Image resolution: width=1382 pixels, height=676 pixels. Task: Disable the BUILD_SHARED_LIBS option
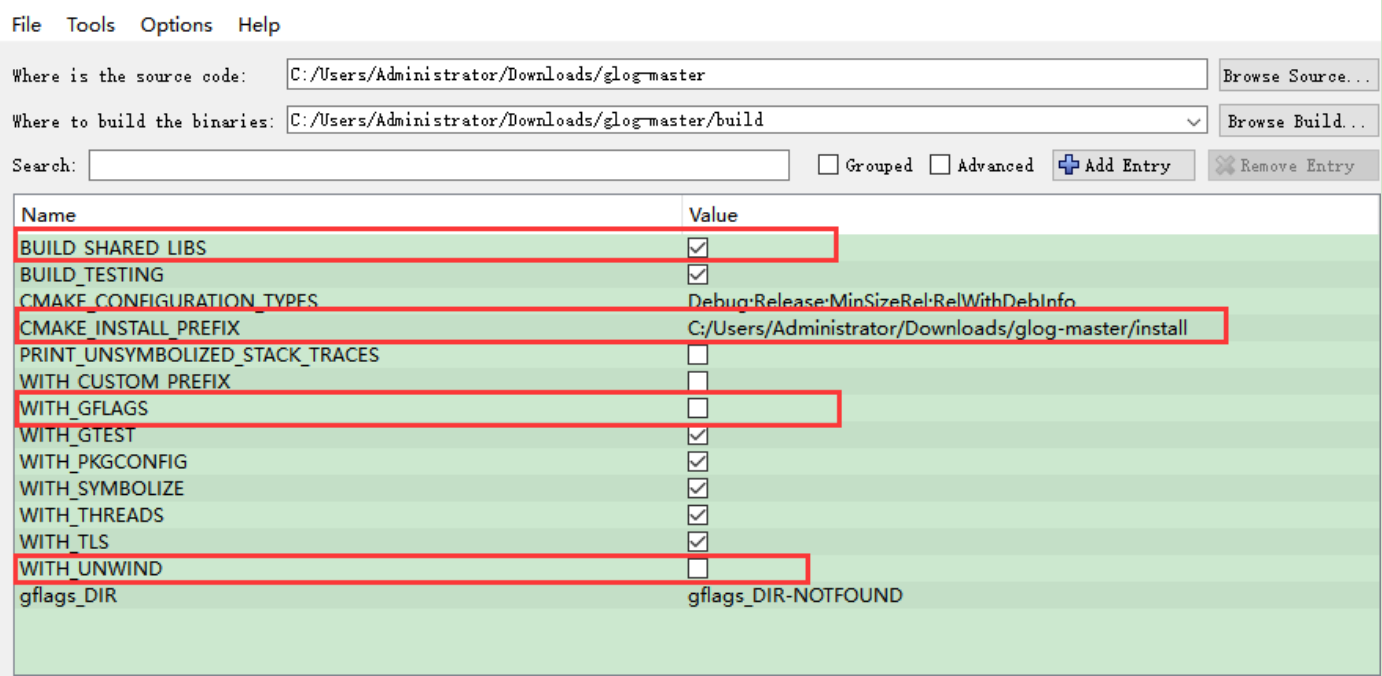[x=697, y=246]
